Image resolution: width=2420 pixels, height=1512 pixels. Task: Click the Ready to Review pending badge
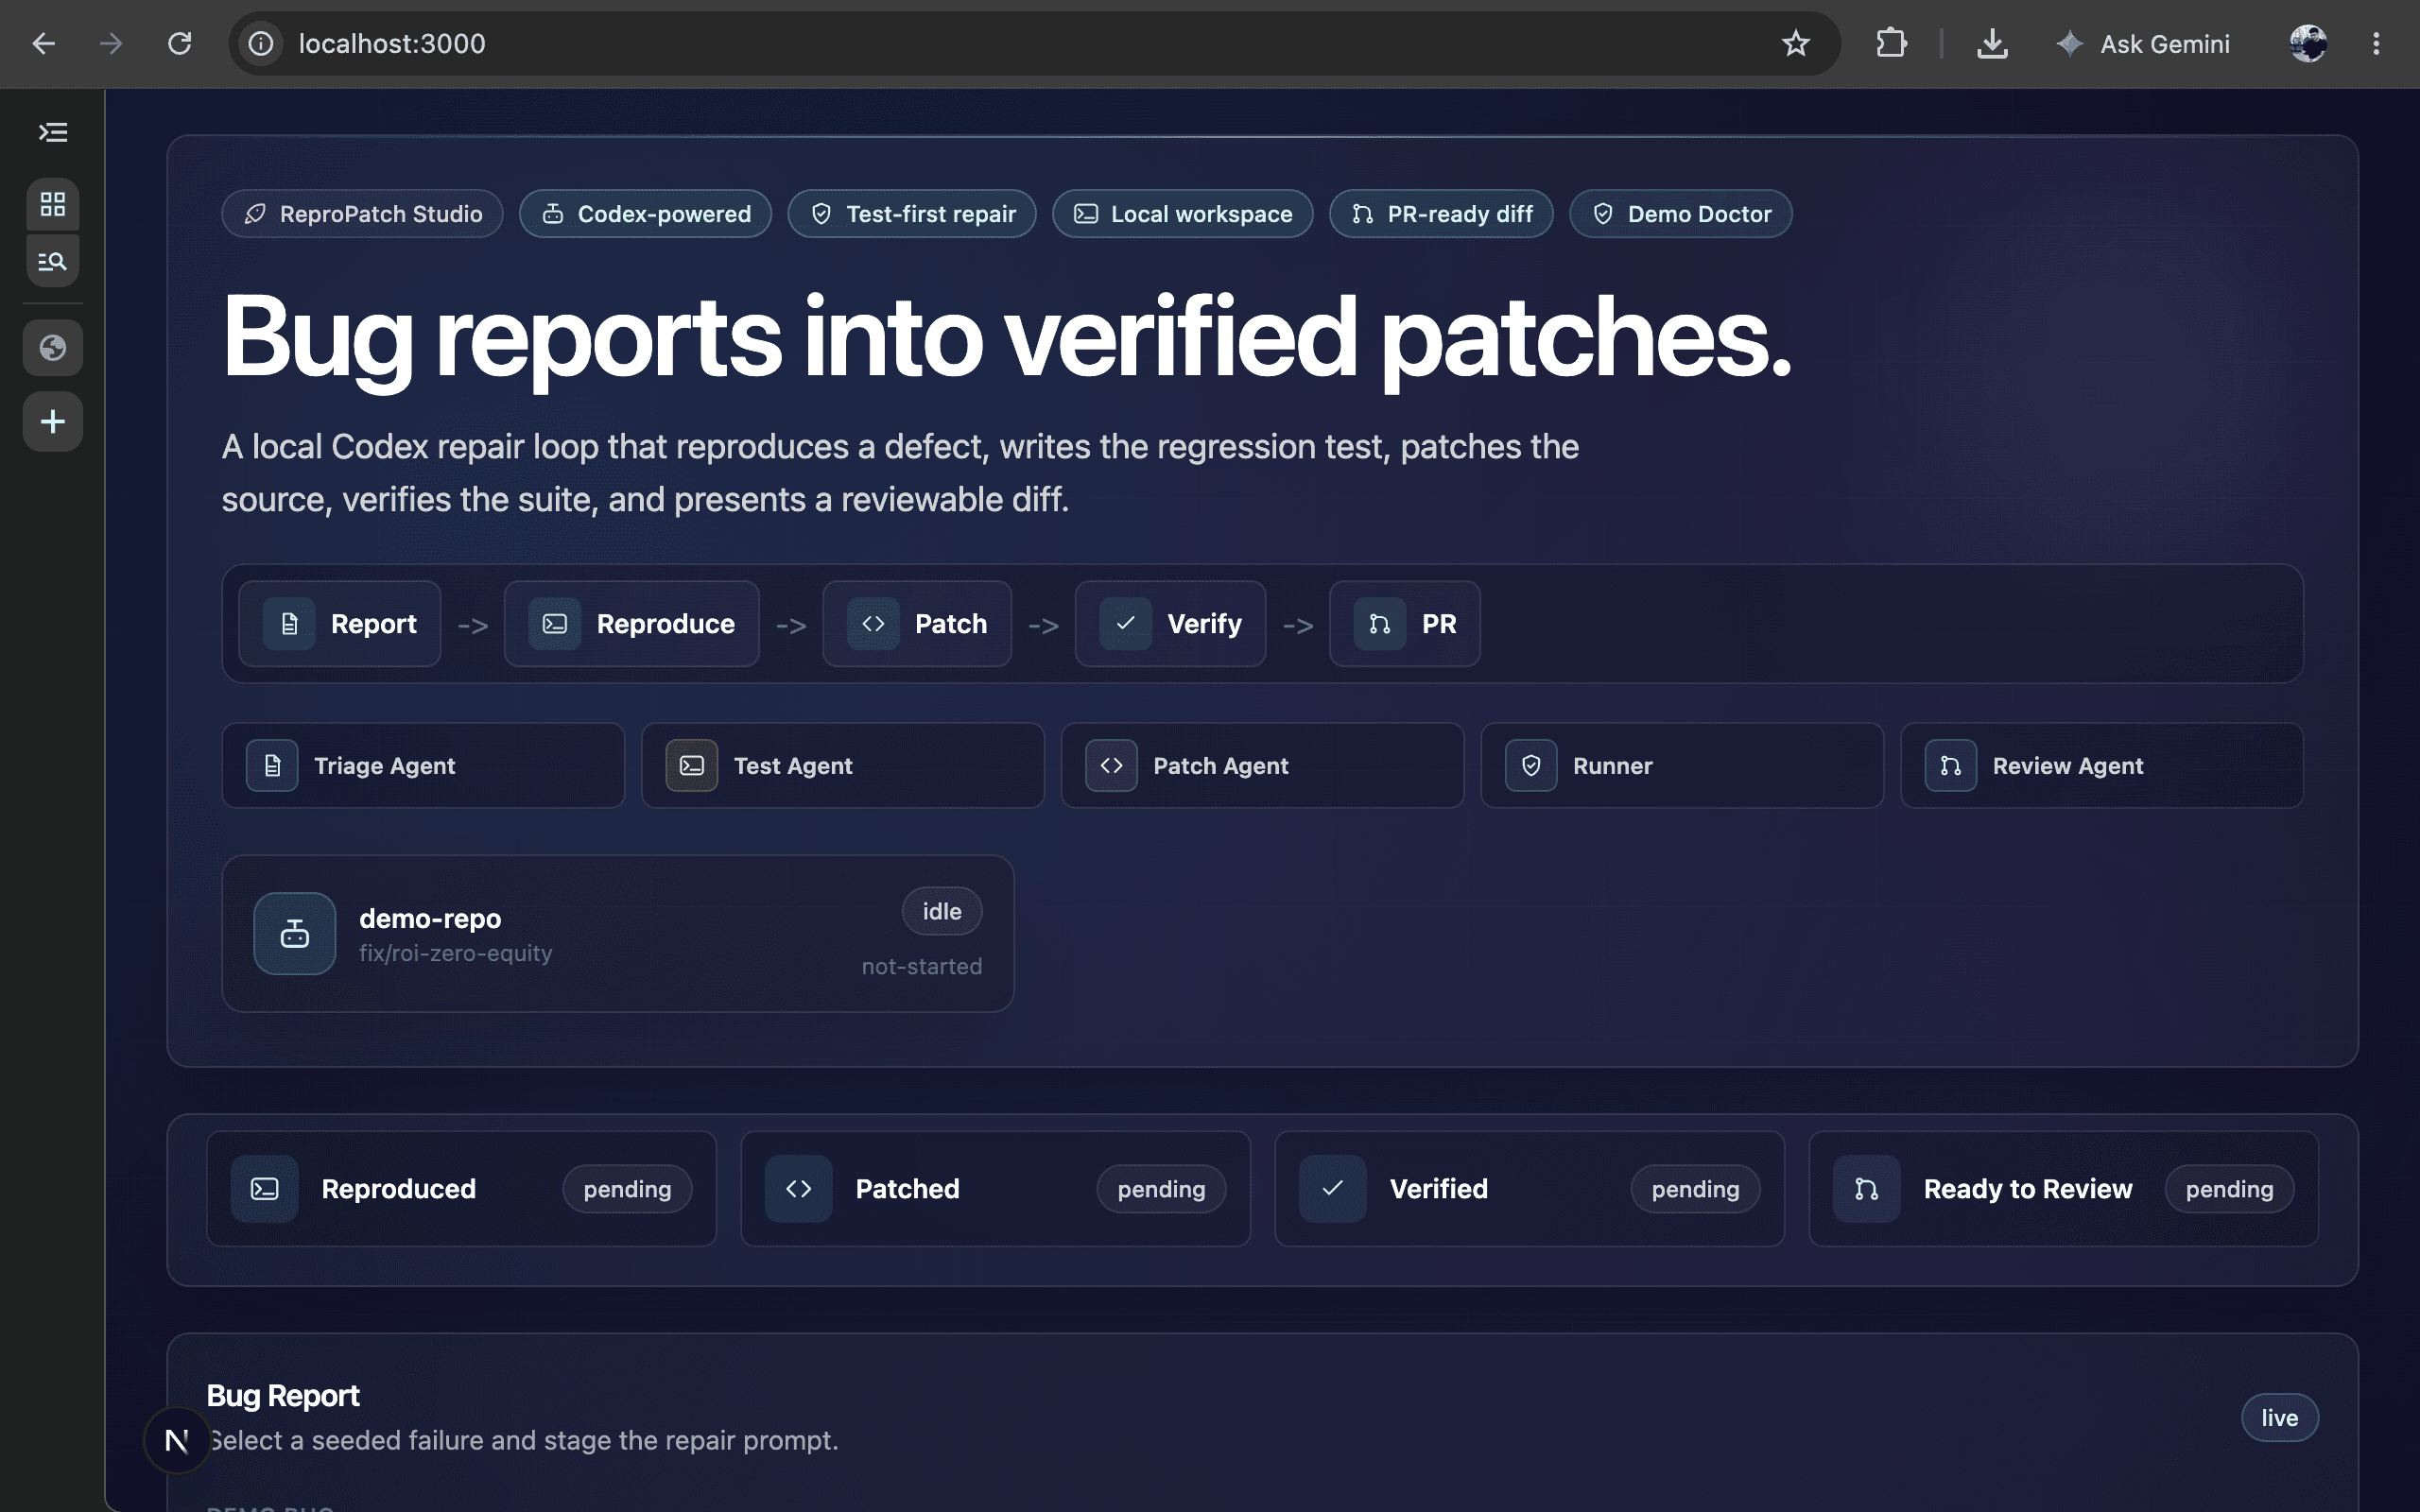click(x=2230, y=1190)
